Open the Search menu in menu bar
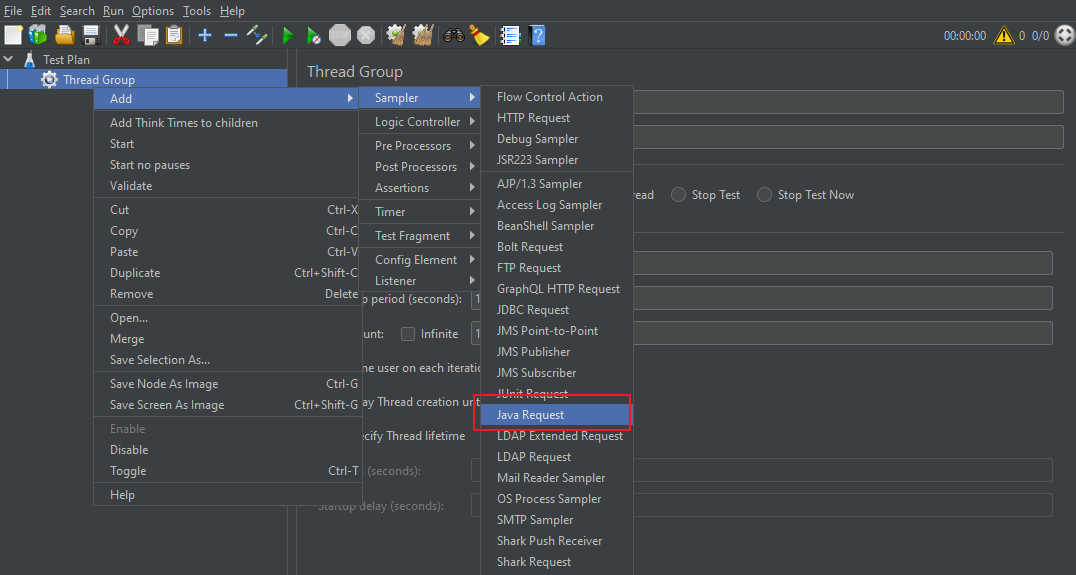The height and width of the screenshot is (575, 1076). tap(77, 11)
